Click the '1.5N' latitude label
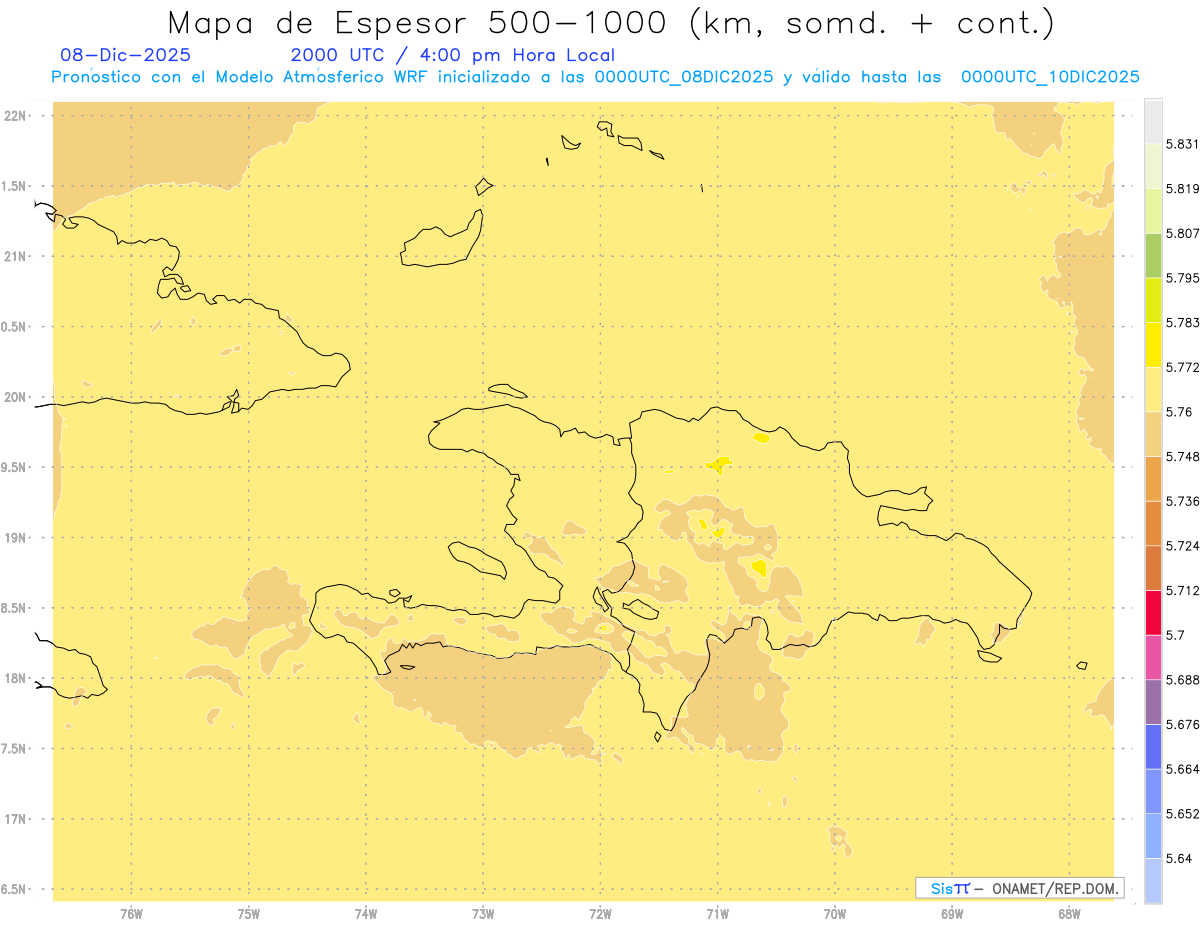Screen dimensions: 1200x927 pos(14,186)
